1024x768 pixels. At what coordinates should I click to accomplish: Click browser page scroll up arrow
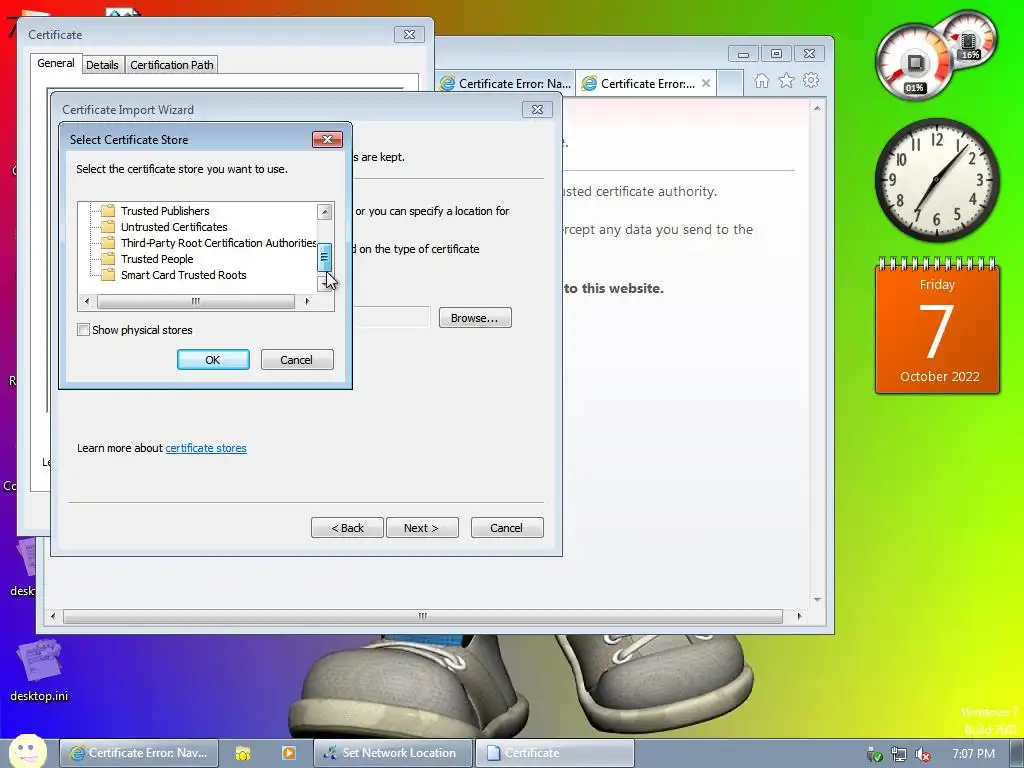click(x=817, y=108)
